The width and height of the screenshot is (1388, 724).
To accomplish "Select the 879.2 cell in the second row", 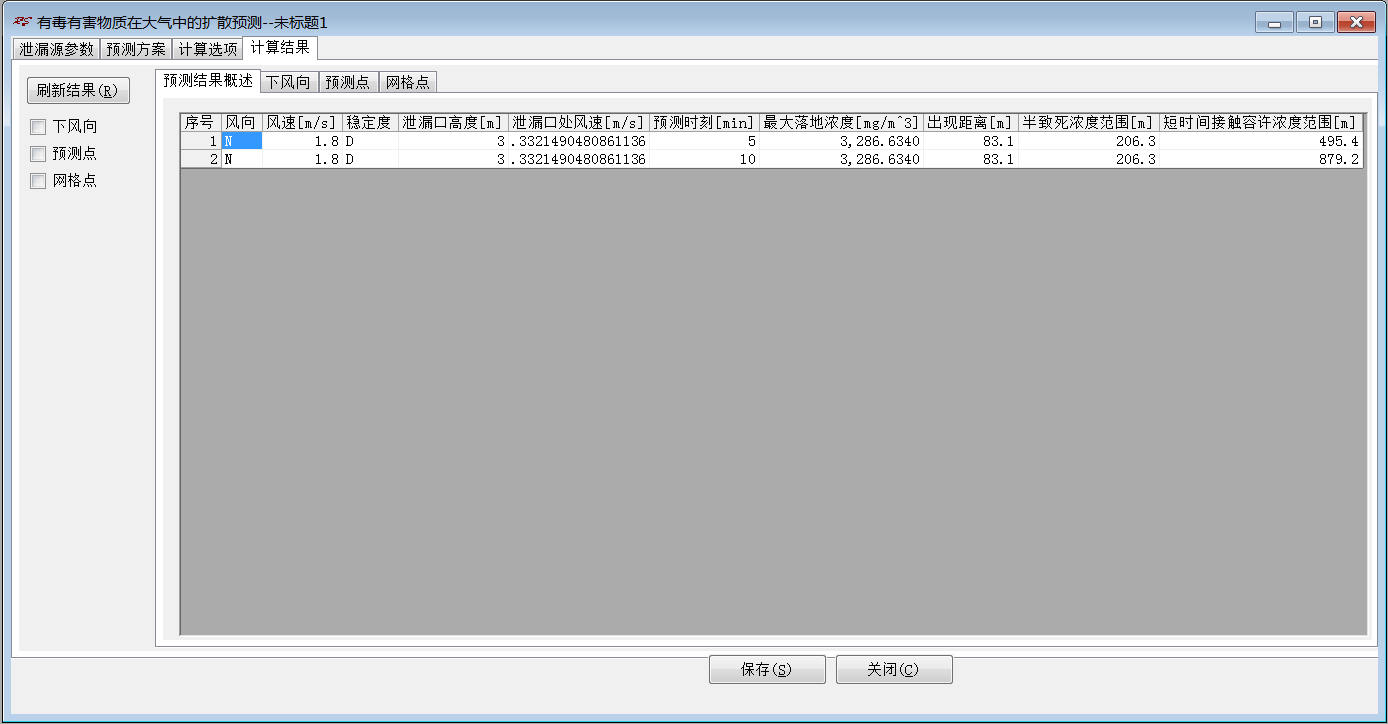I will point(1260,160).
